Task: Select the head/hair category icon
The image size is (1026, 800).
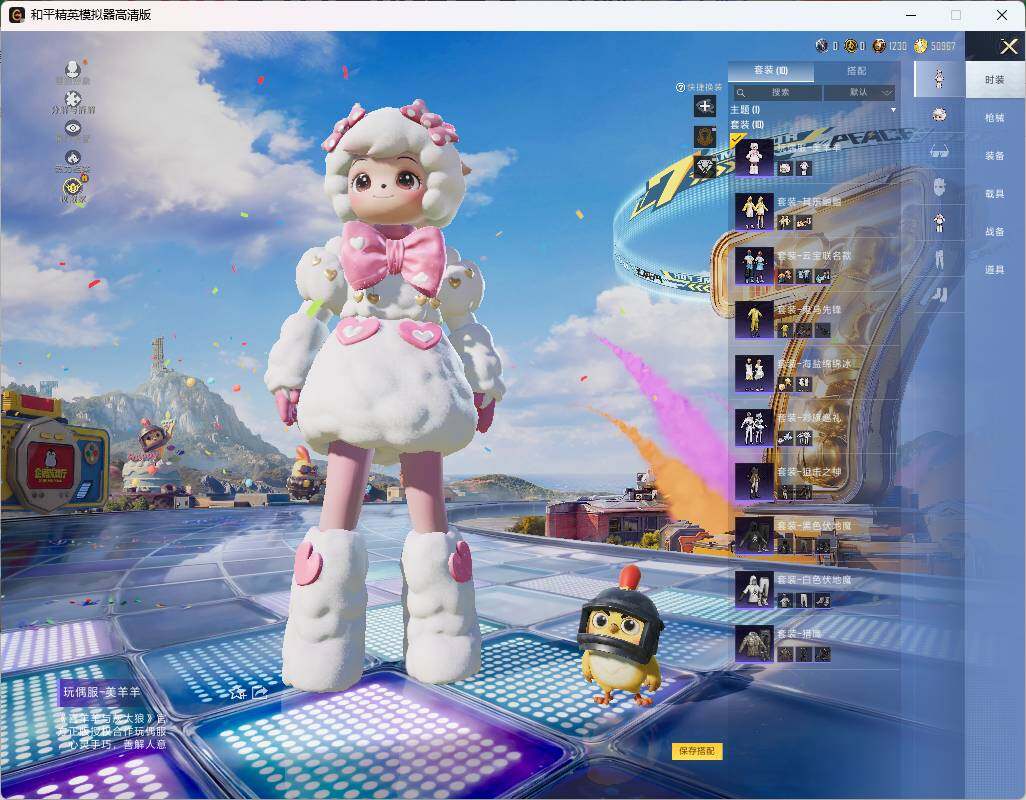Action: coord(939,115)
